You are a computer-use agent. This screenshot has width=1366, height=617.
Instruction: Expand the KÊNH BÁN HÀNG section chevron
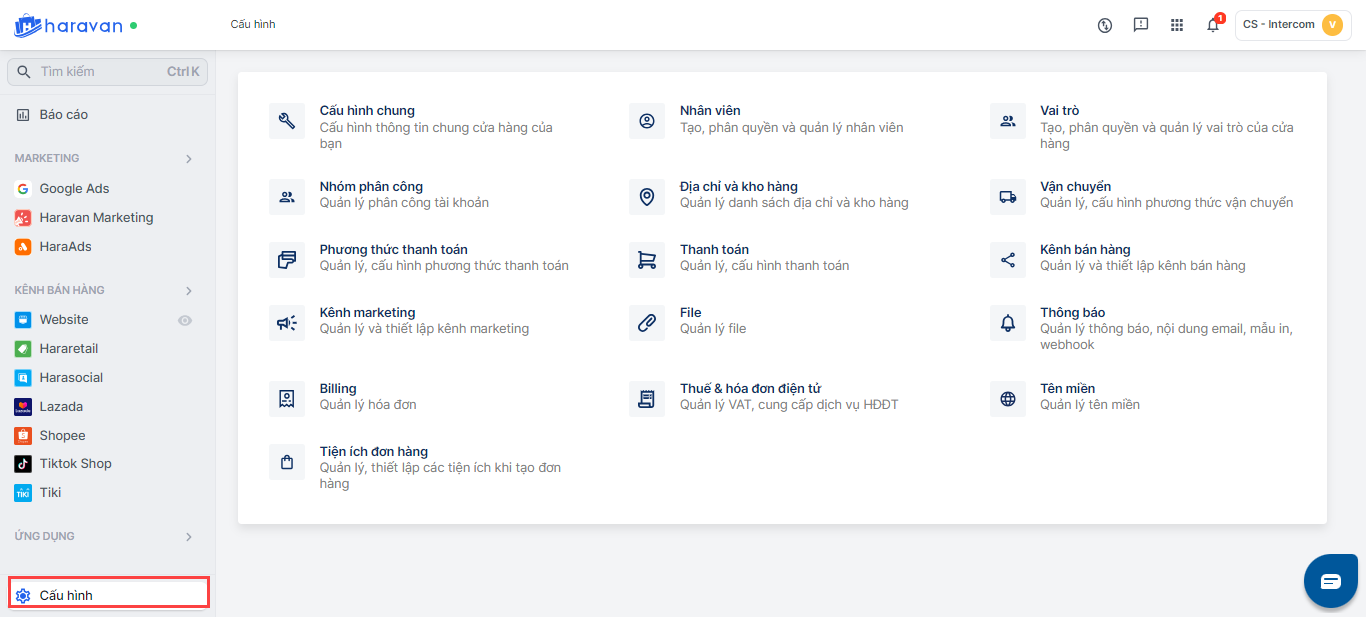pos(189,291)
